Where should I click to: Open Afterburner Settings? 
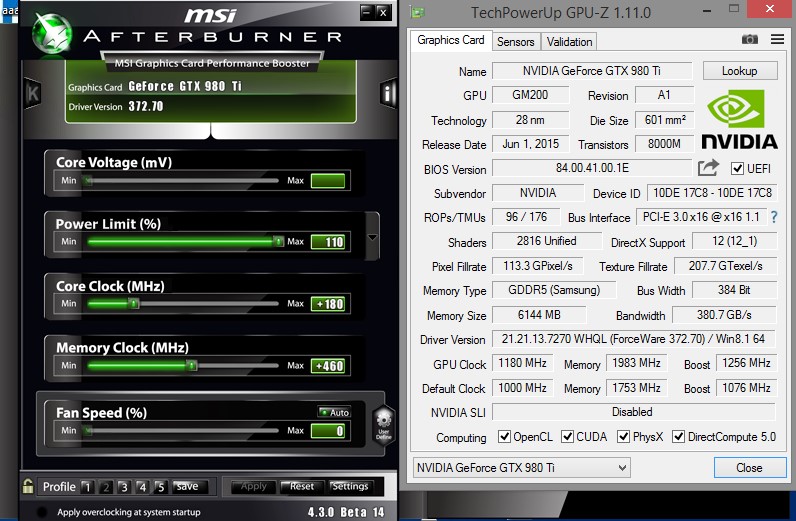pyautogui.click(x=350, y=486)
